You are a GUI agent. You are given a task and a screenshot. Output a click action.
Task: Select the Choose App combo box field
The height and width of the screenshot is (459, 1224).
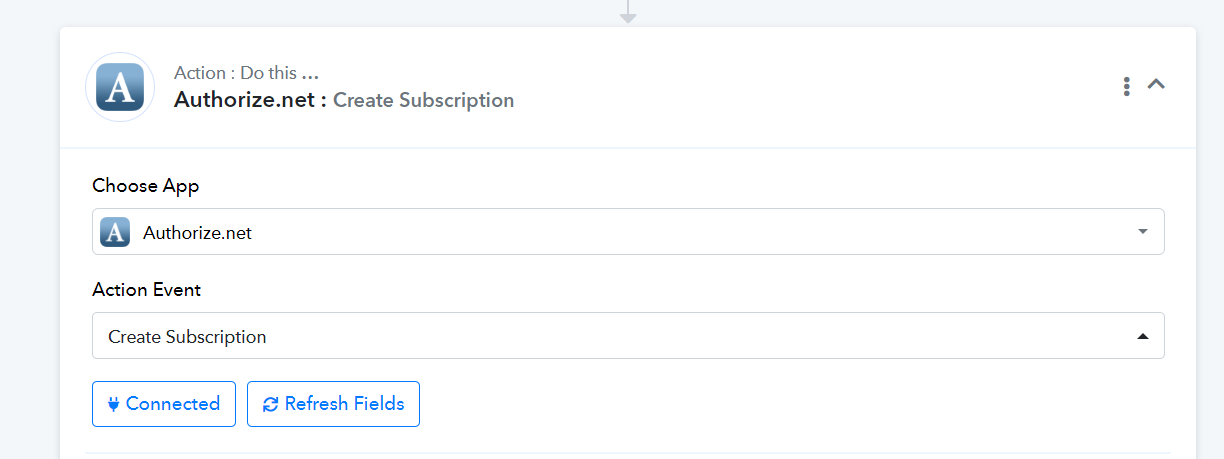(x=628, y=232)
